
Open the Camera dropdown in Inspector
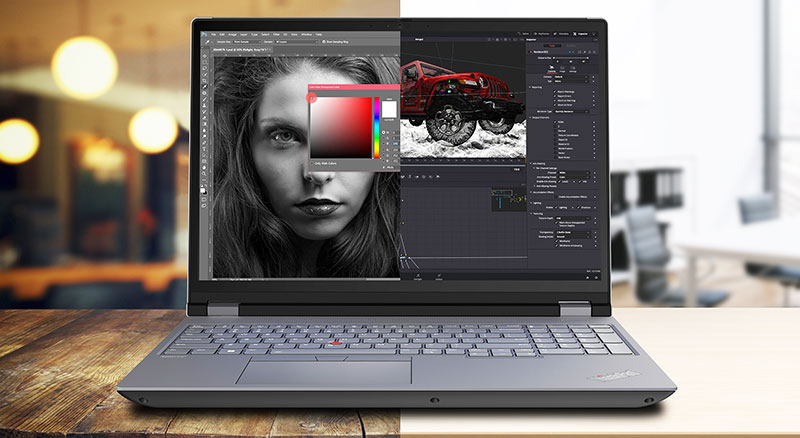[571, 77]
